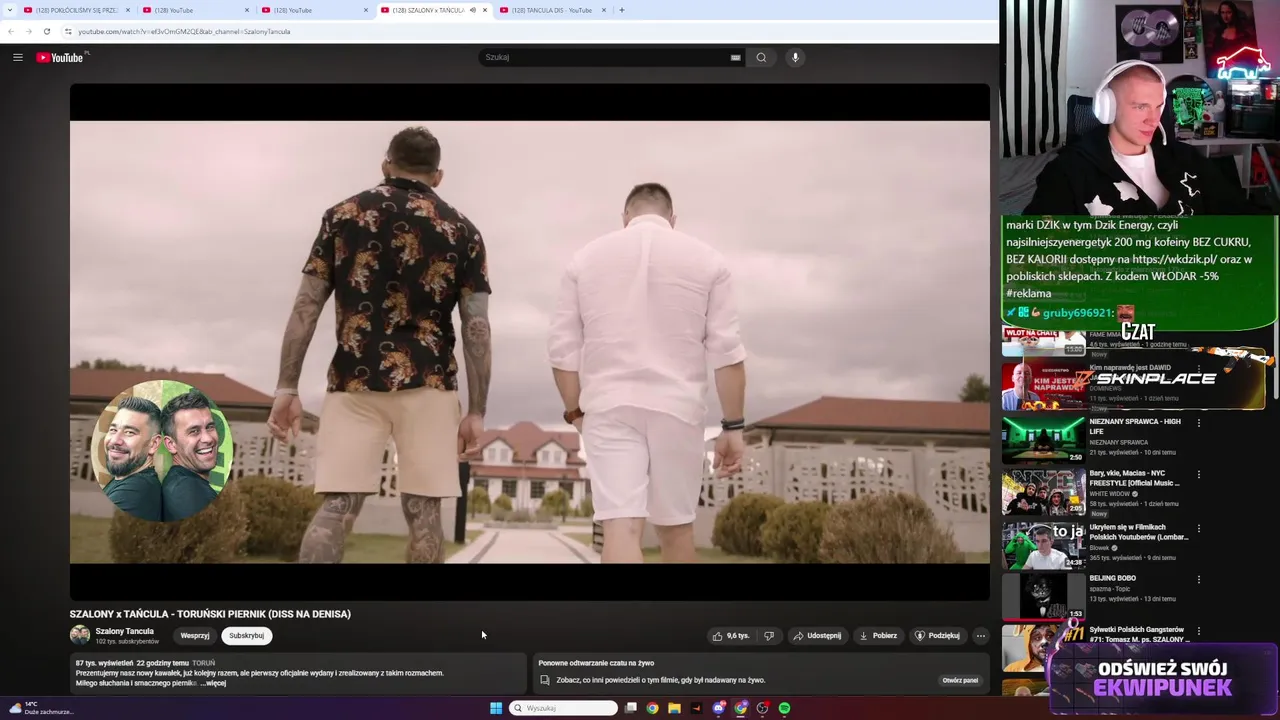Image resolution: width=1280 pixels, height=720 pixels.
Task: Go back in browser history
Action: pyautogui.click(x=11, y=31)
